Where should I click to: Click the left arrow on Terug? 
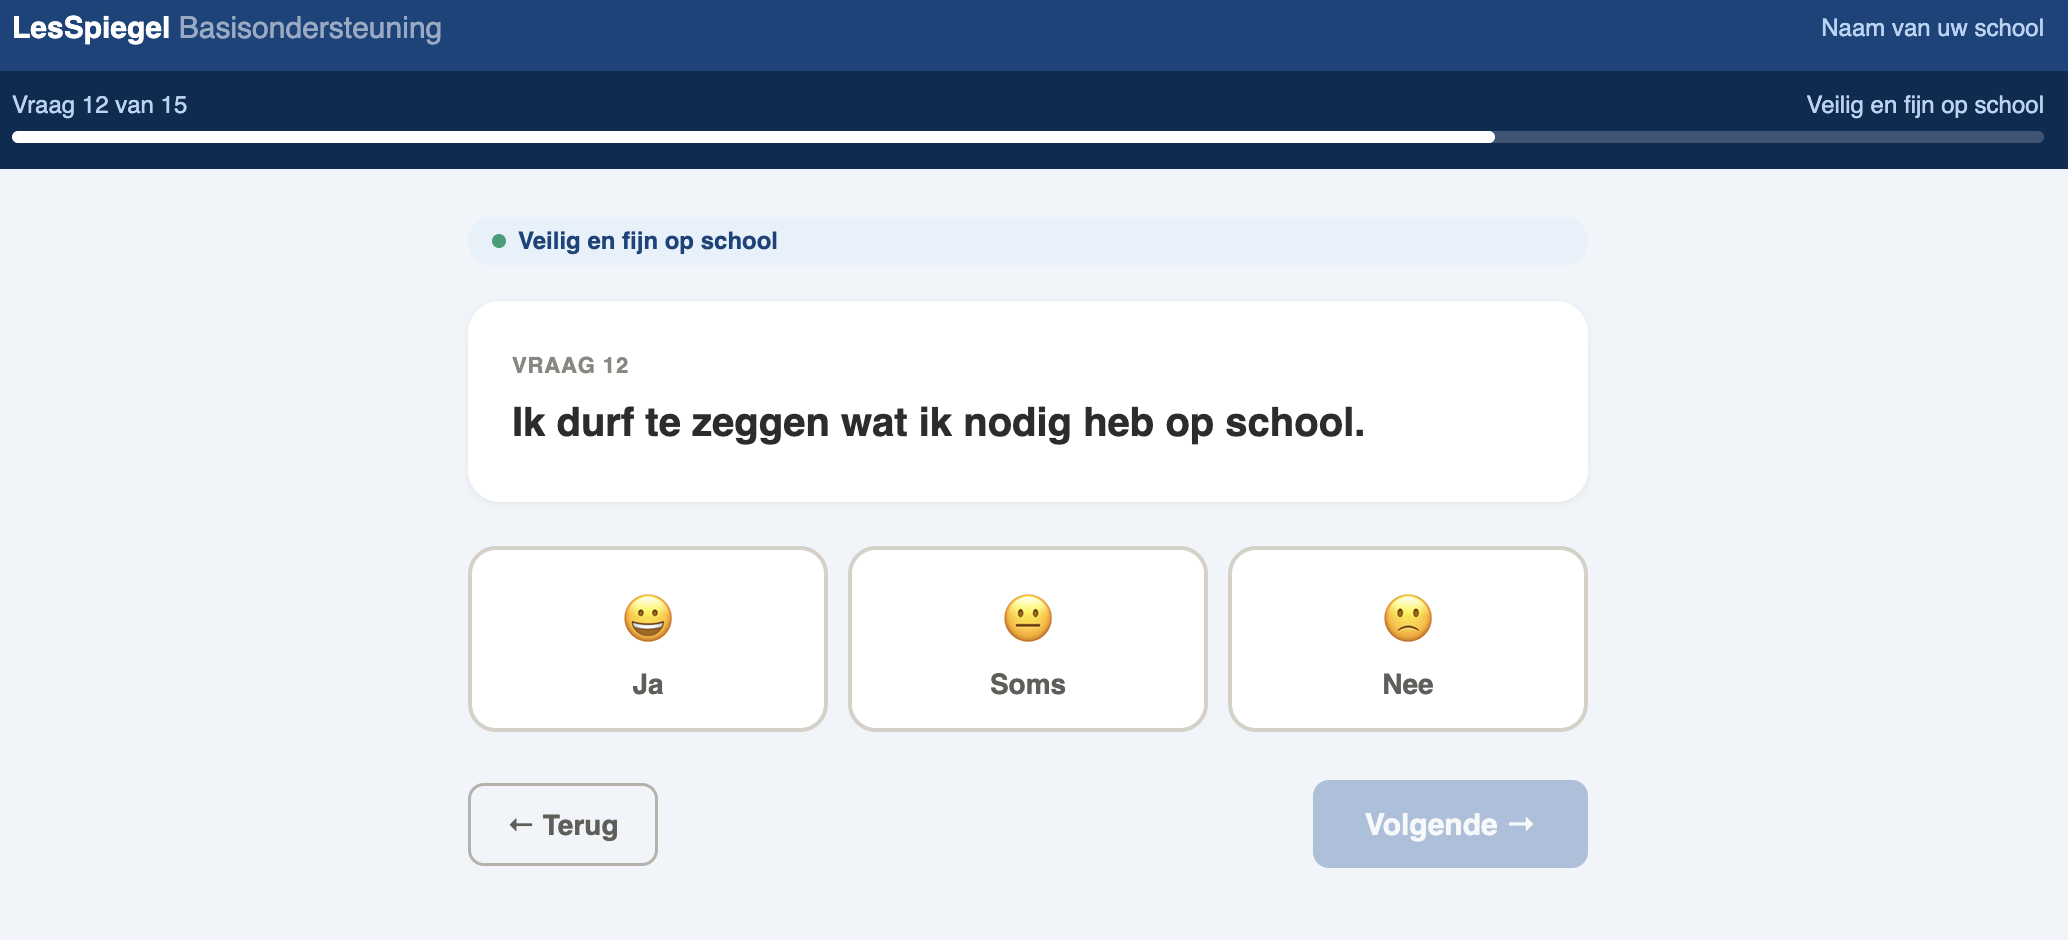520,825
